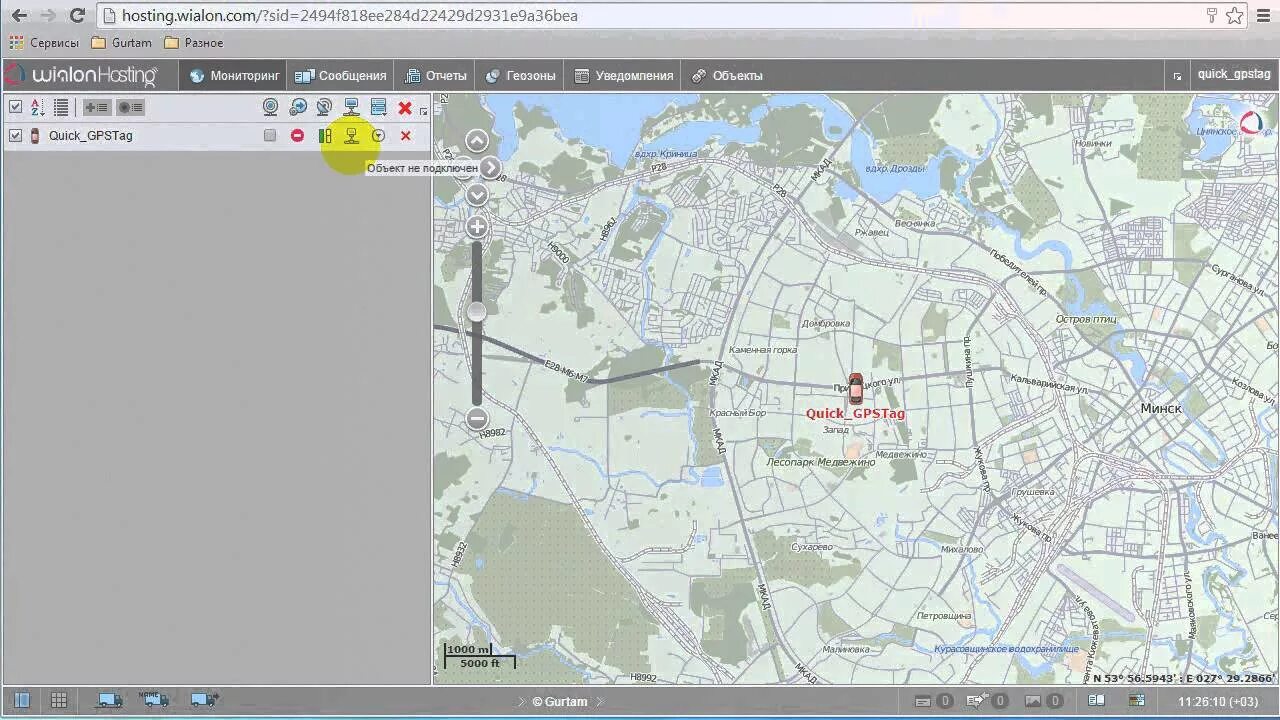Open the Разное bookmarks folder
The width and height of the screenshot is (1280, 720).
point(193,43)
